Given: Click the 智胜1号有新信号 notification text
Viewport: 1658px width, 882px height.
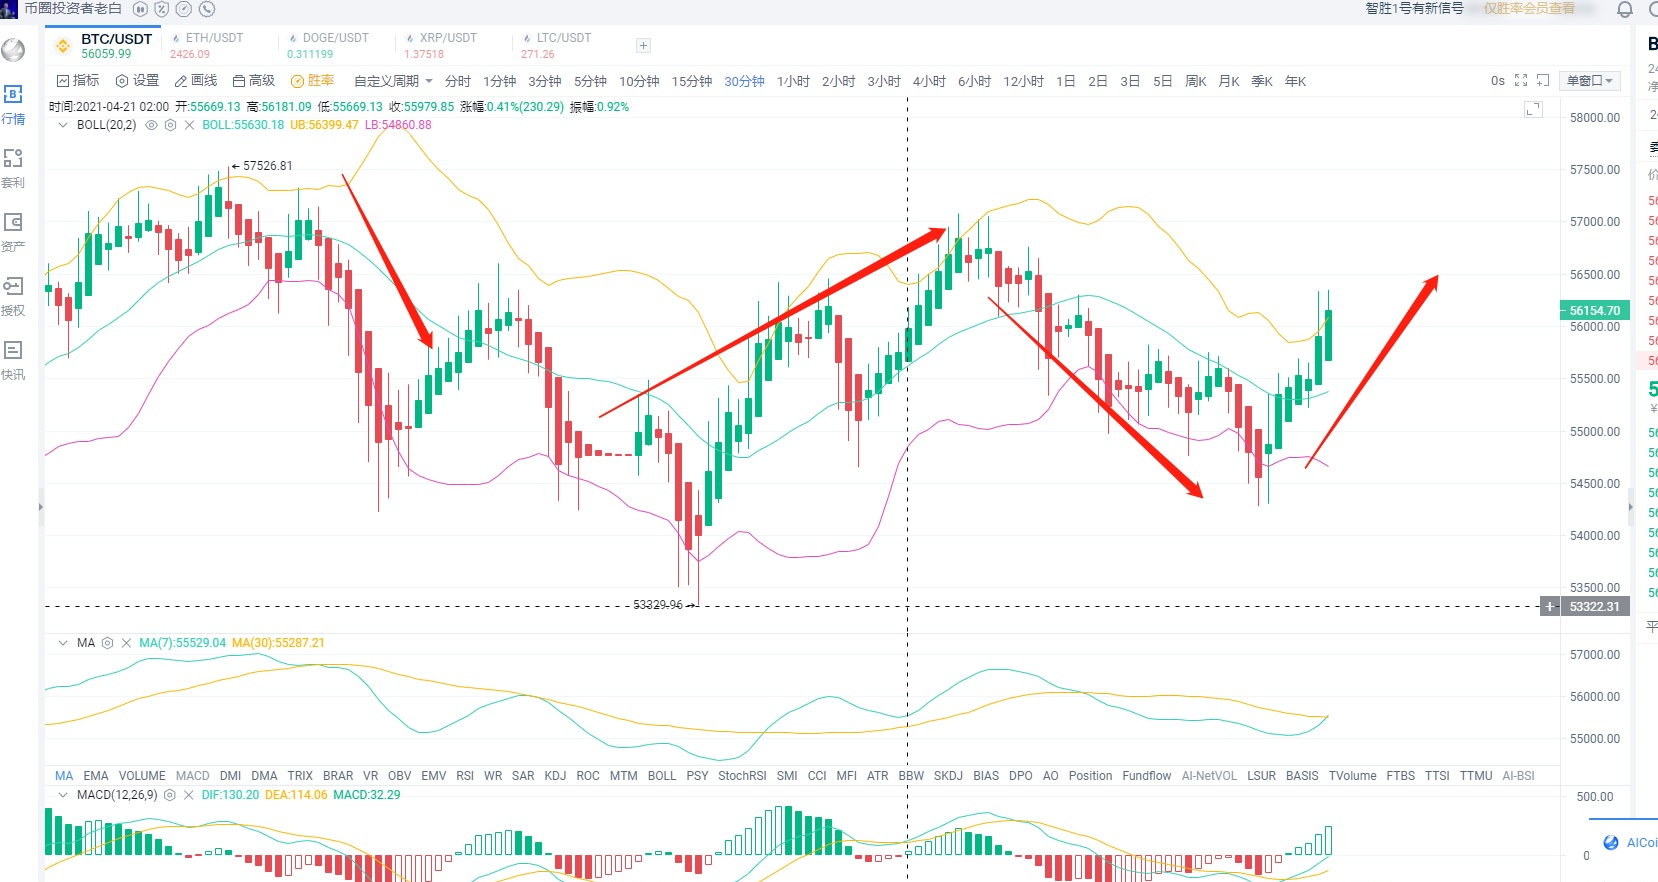Looking at the screenshot, I should point(1414,8).
